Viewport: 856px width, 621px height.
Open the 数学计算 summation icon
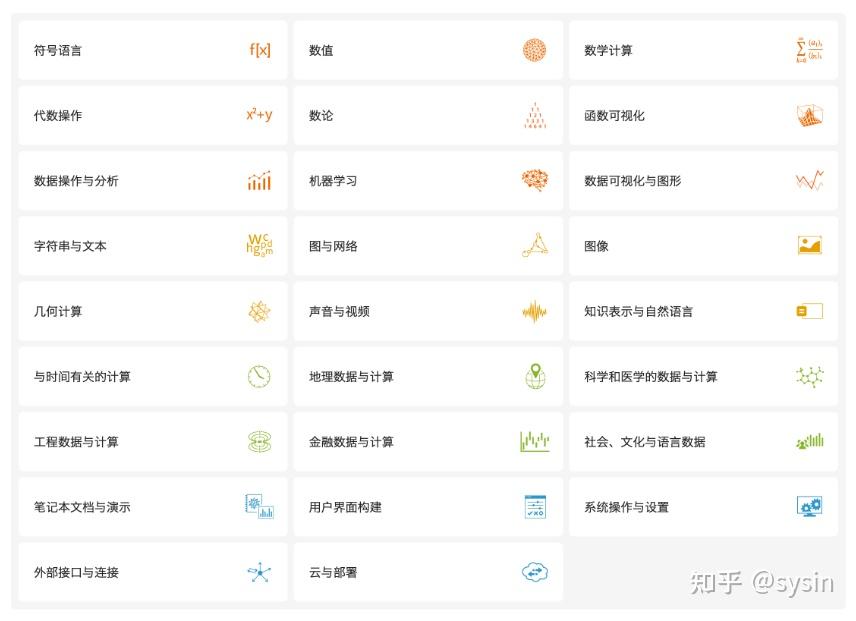(808, 50)
